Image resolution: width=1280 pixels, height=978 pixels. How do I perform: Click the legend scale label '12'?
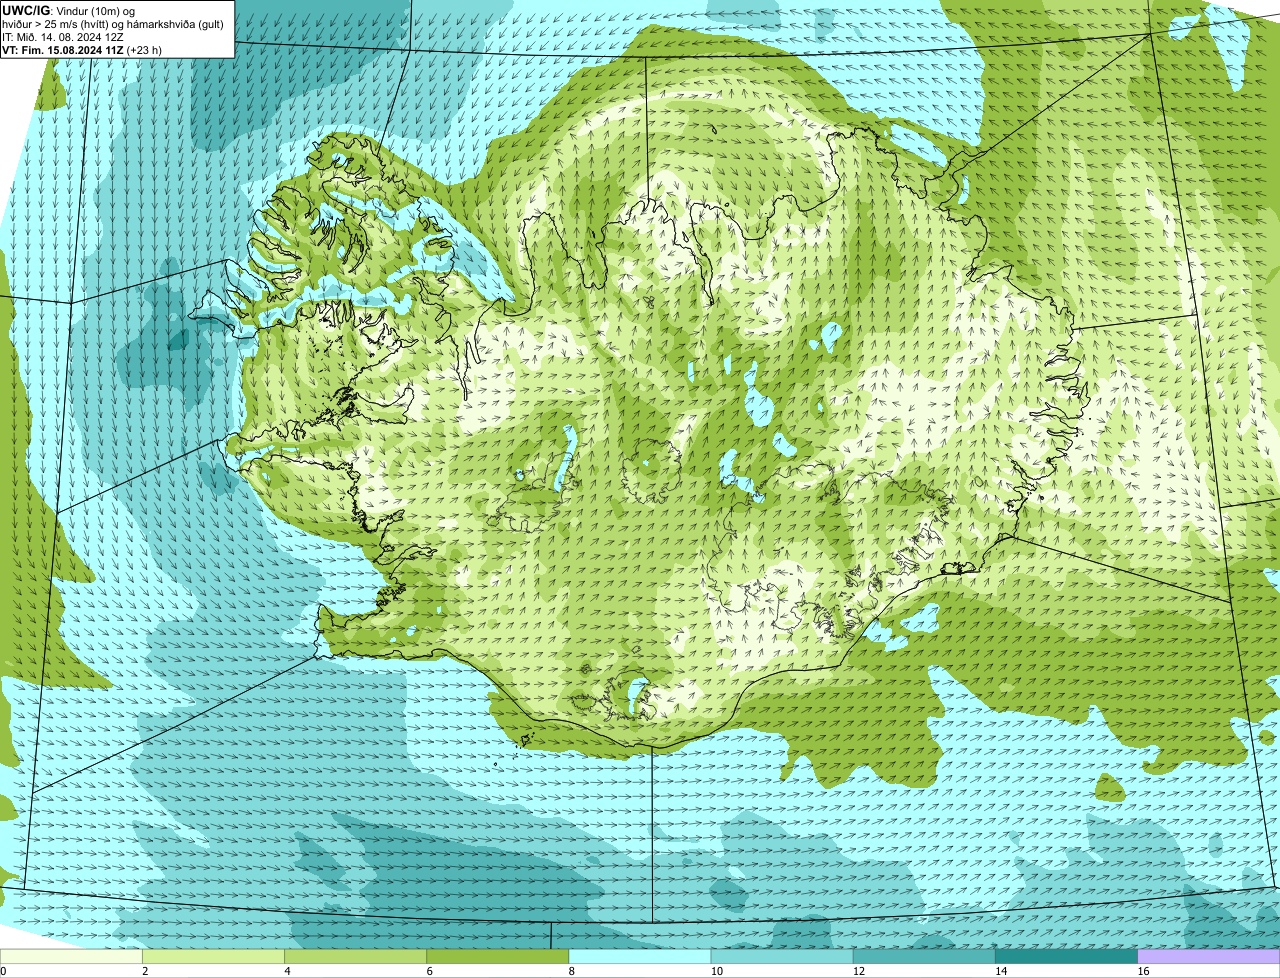(x=859, y=971)
